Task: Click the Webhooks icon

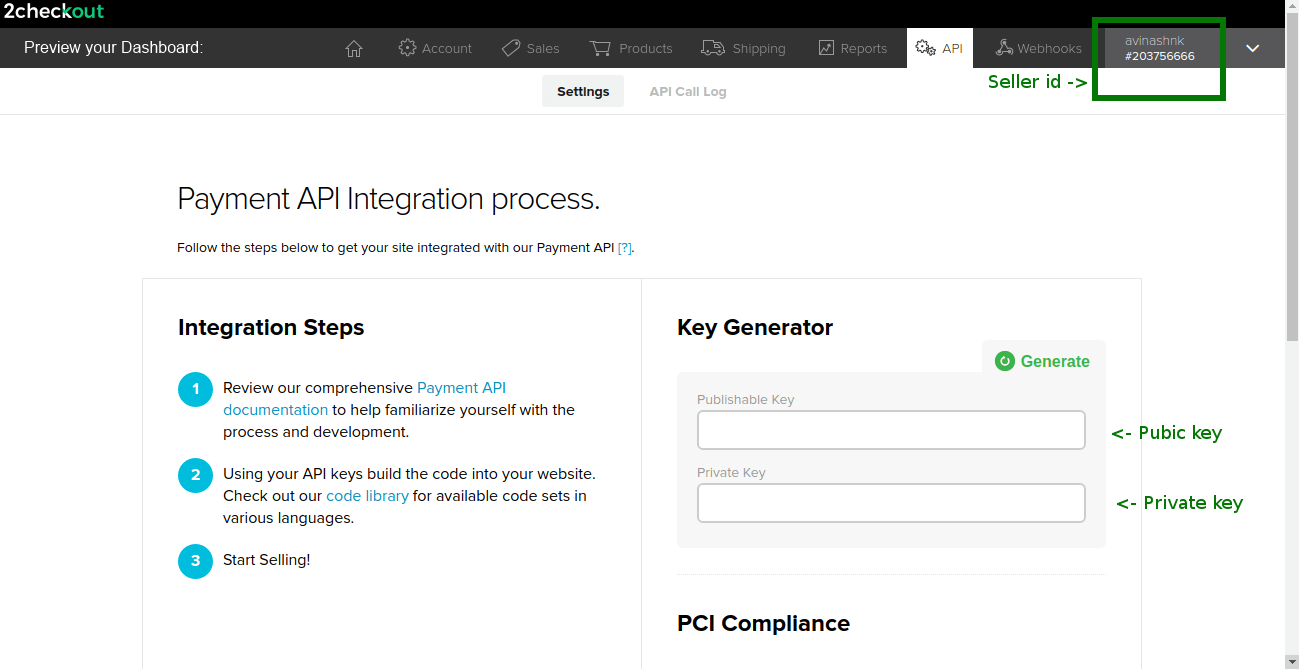Action: click(1005, 48)
